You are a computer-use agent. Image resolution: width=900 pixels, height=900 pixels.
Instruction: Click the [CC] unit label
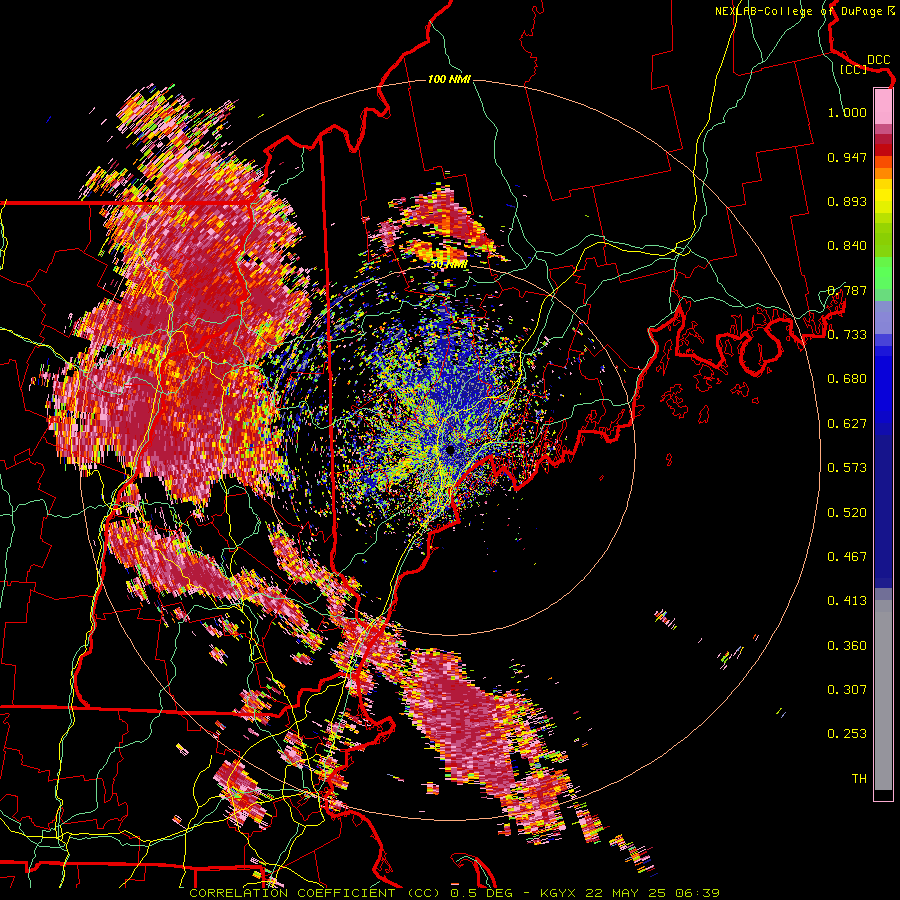pyautogui.click(x=853, y=69)
